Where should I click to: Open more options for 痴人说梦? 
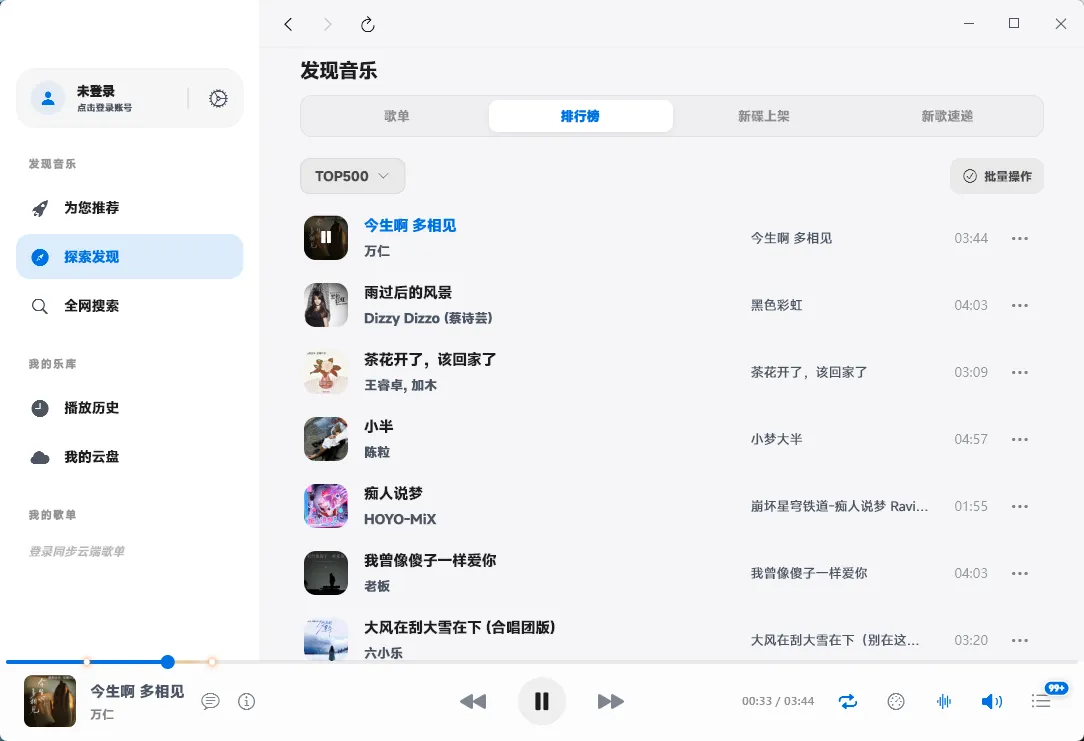1020,507
